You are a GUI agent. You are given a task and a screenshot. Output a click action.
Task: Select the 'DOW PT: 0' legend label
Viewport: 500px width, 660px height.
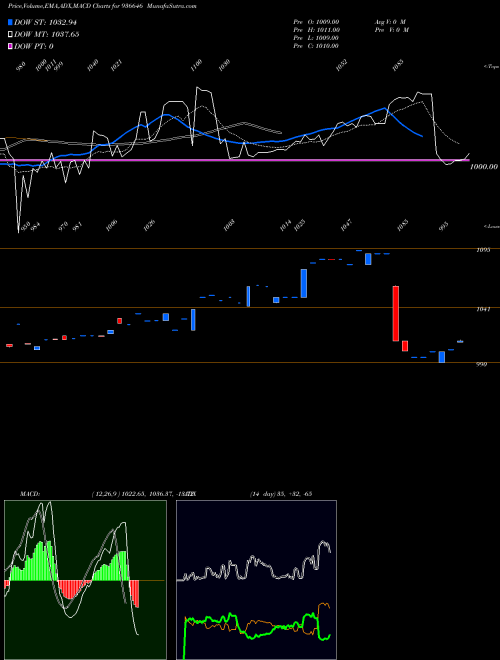(x=34, y=47)
